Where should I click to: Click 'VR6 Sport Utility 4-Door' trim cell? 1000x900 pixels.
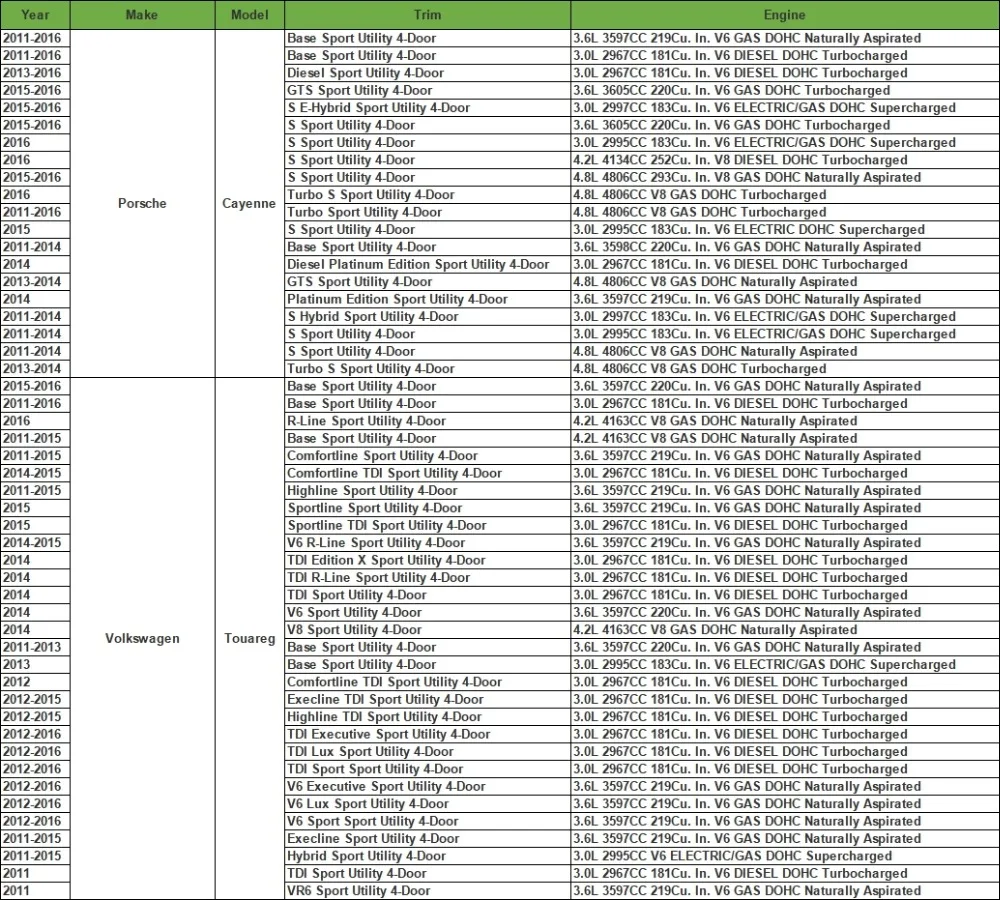tap(427, 890)
